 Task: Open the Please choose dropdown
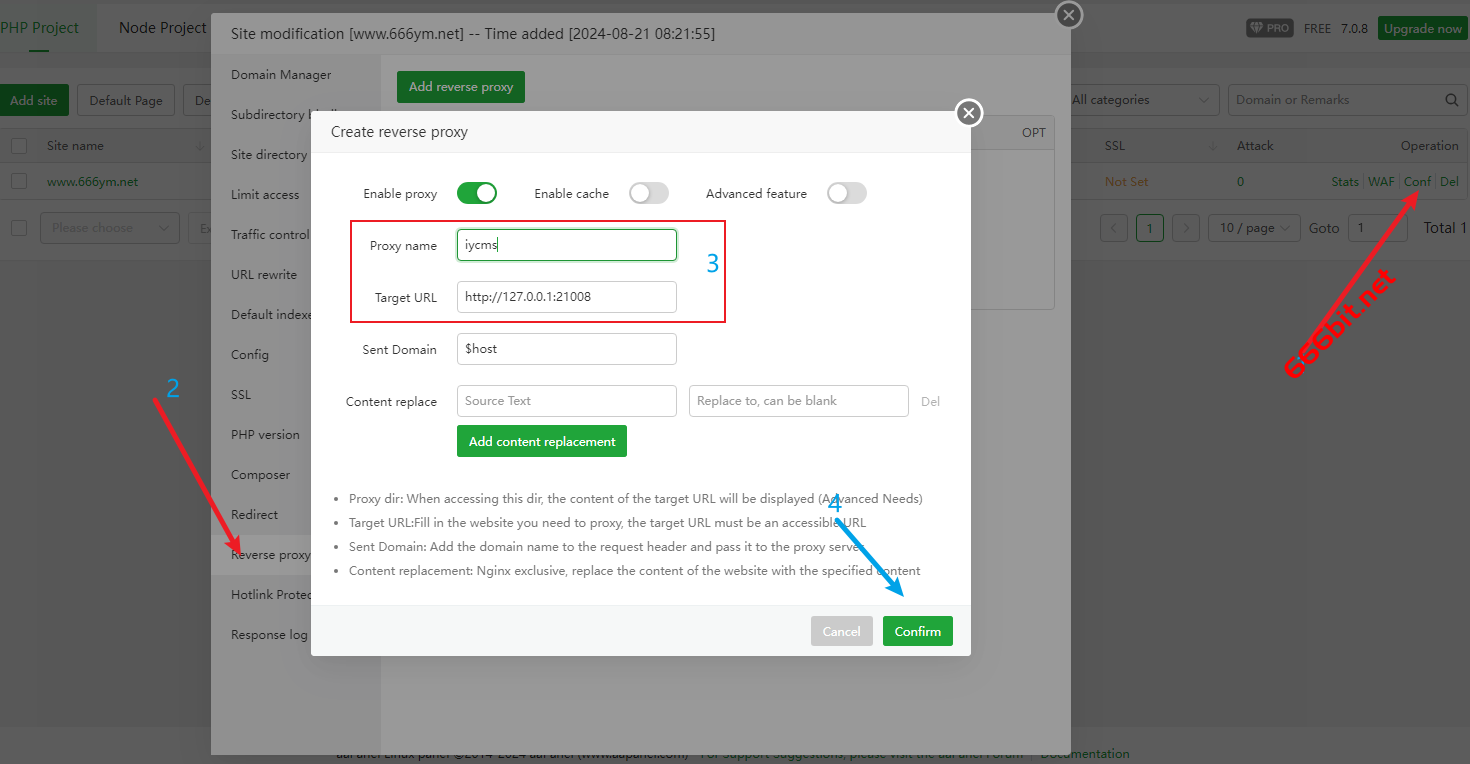110,228
